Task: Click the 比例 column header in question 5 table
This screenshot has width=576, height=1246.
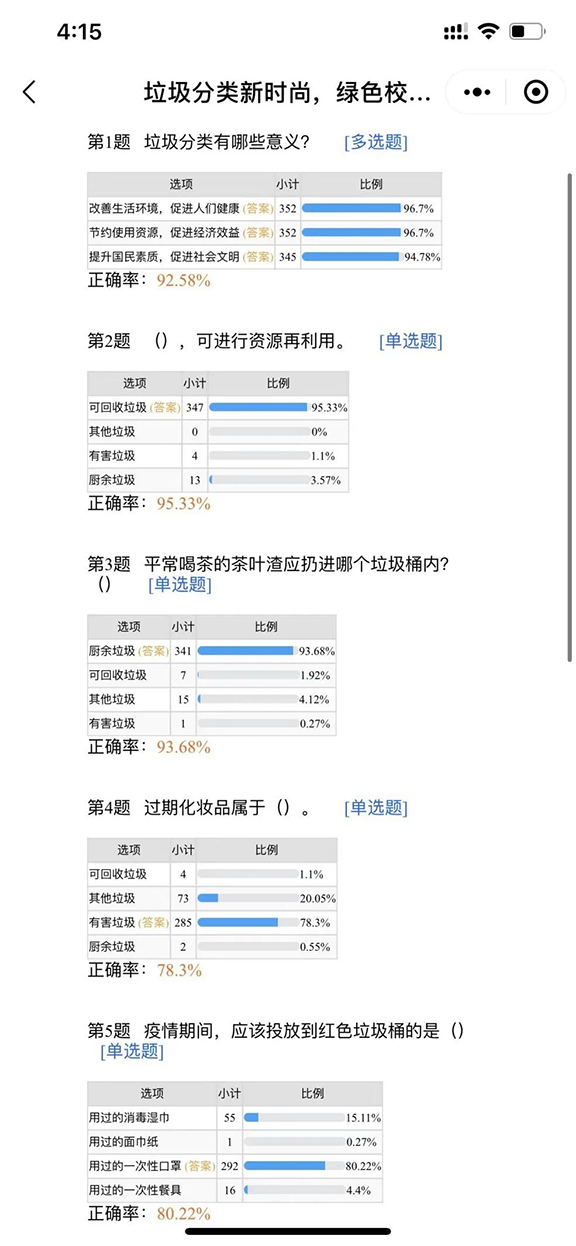Action: pos(311,1094)
